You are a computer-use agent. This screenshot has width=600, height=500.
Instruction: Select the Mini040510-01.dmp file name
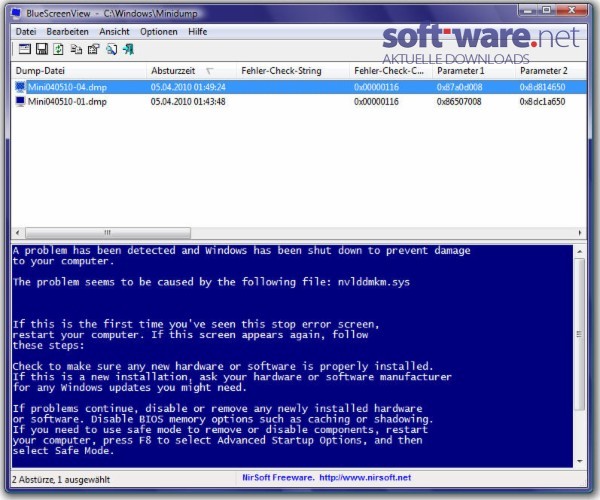click(x=67, y=102)
